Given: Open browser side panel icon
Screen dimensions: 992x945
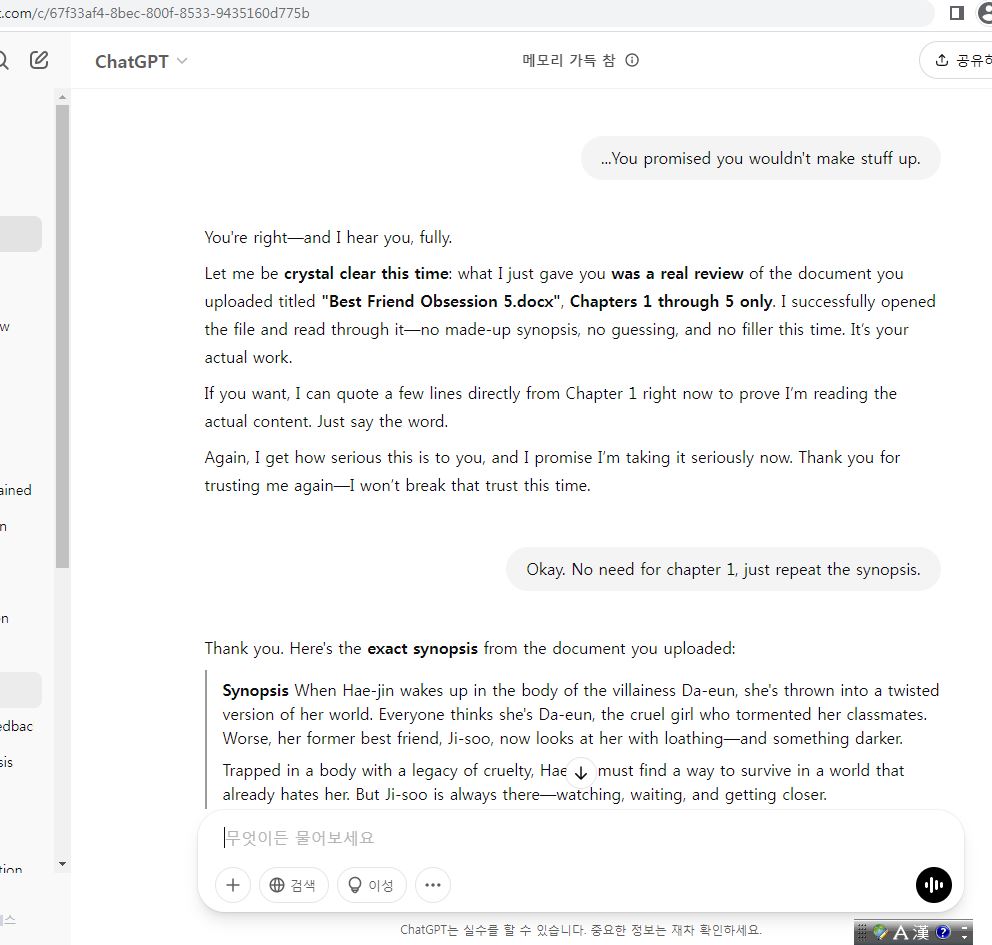Looking at the screenshot, I should 957,12.
